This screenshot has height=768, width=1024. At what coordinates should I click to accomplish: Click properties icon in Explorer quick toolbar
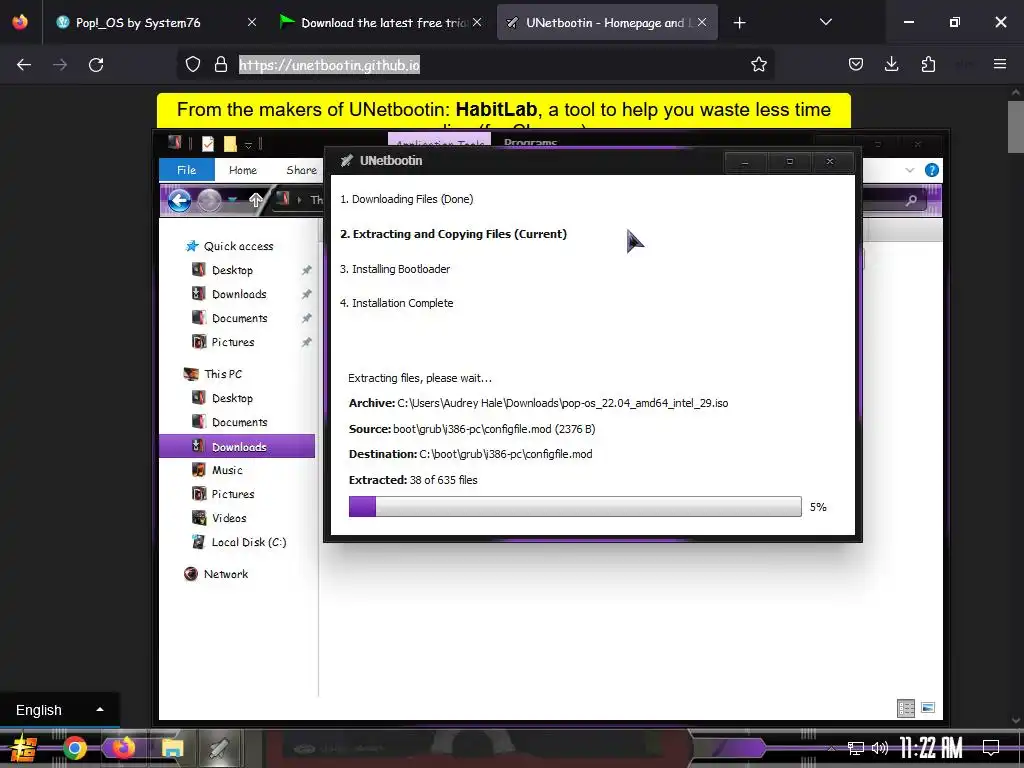click(208, 144)
